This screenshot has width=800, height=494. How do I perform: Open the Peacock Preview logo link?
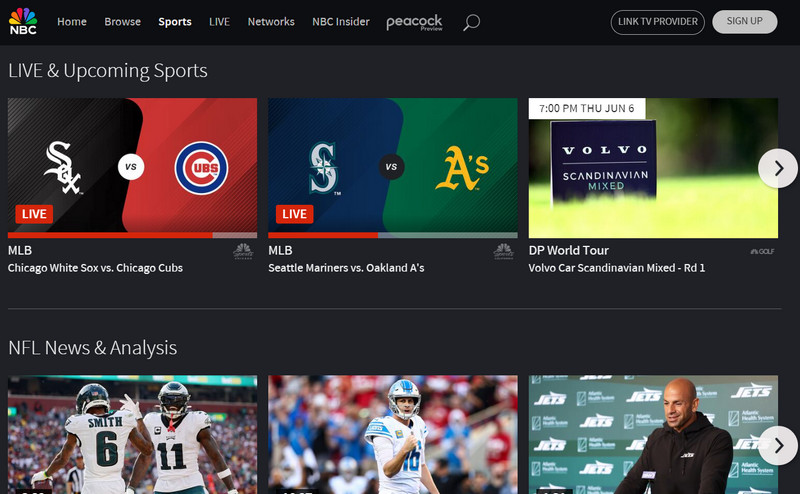(x=414, y=22)
